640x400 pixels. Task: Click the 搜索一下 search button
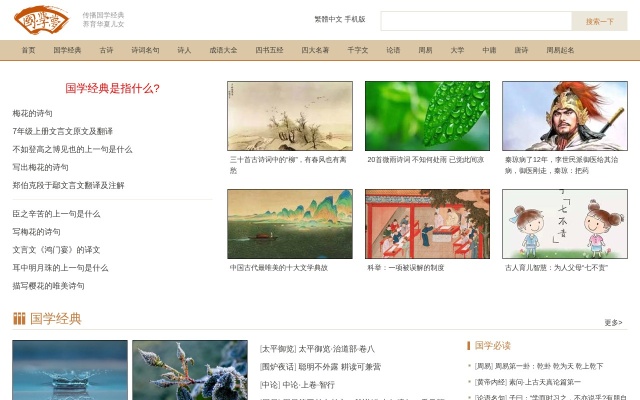(x=599, y=21)
